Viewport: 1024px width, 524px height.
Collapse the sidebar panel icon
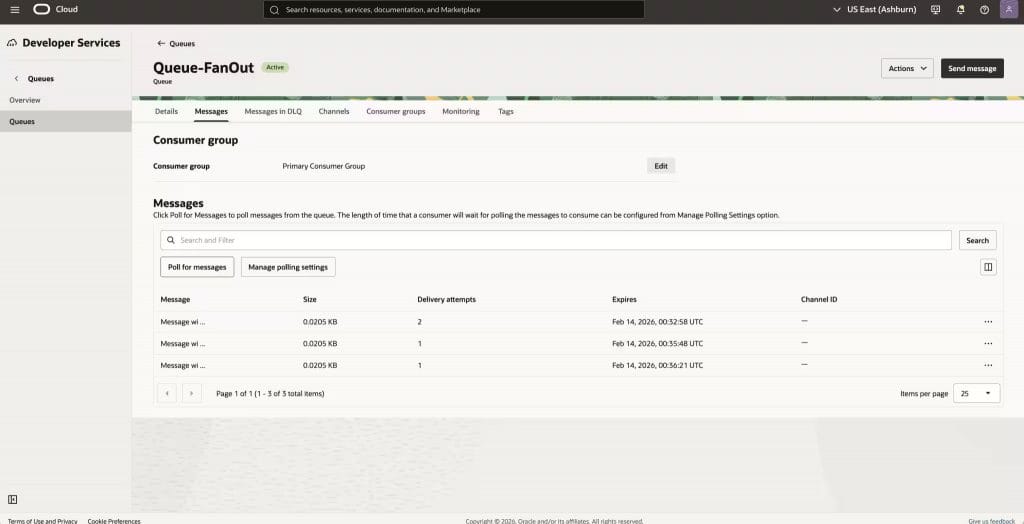coord(12,499)
